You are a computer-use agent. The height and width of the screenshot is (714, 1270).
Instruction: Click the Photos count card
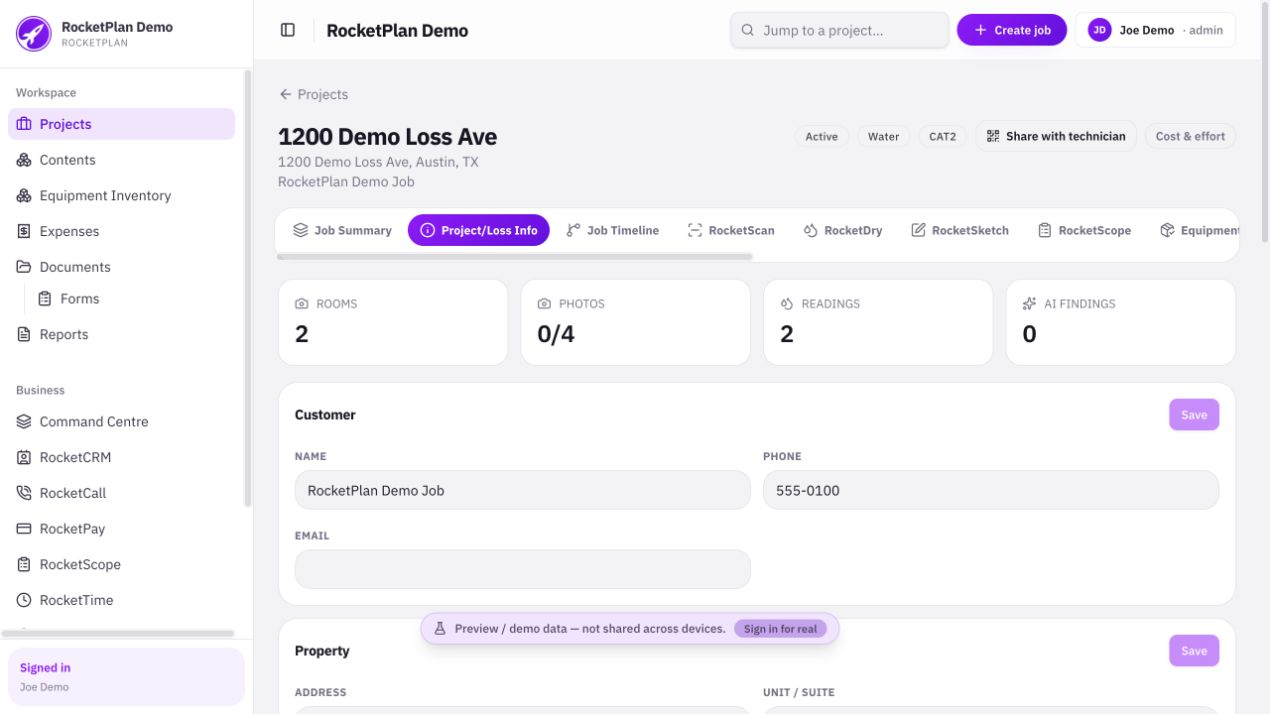(636, 322)
